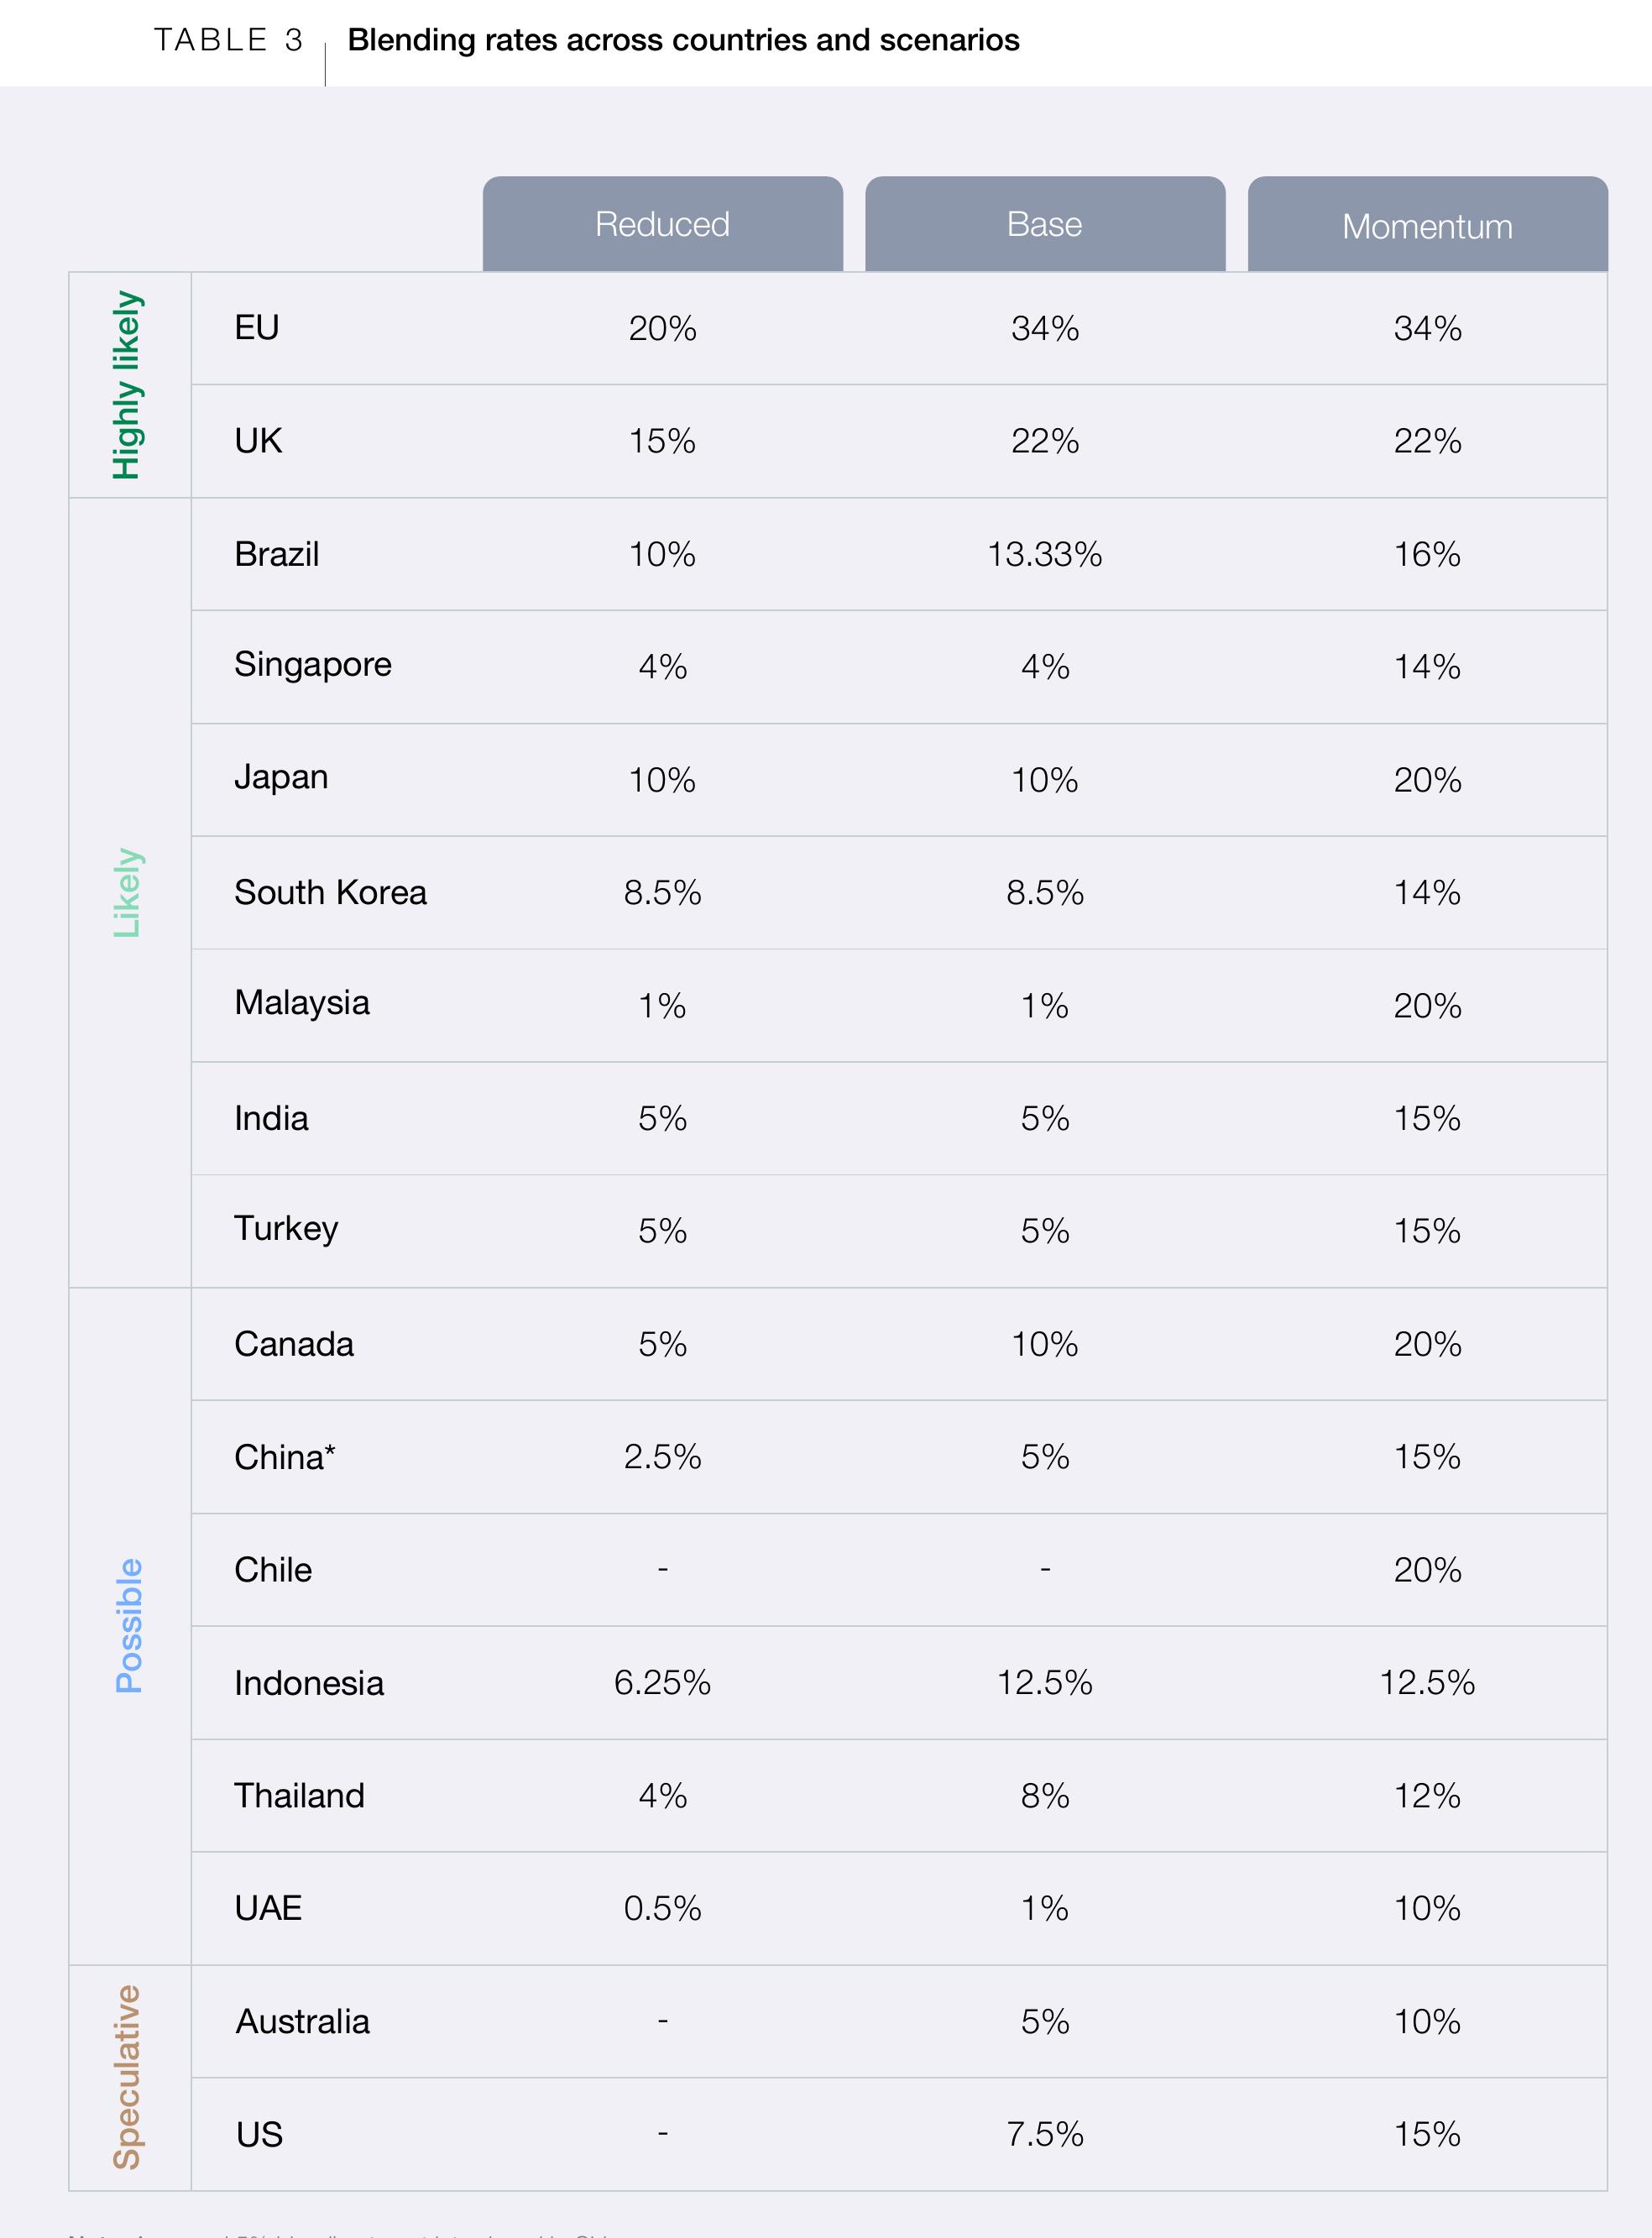Click the UAE reduced value 0.5%
Viewport: 1652px width, 2238px height.
click(x=662, y=1908)
